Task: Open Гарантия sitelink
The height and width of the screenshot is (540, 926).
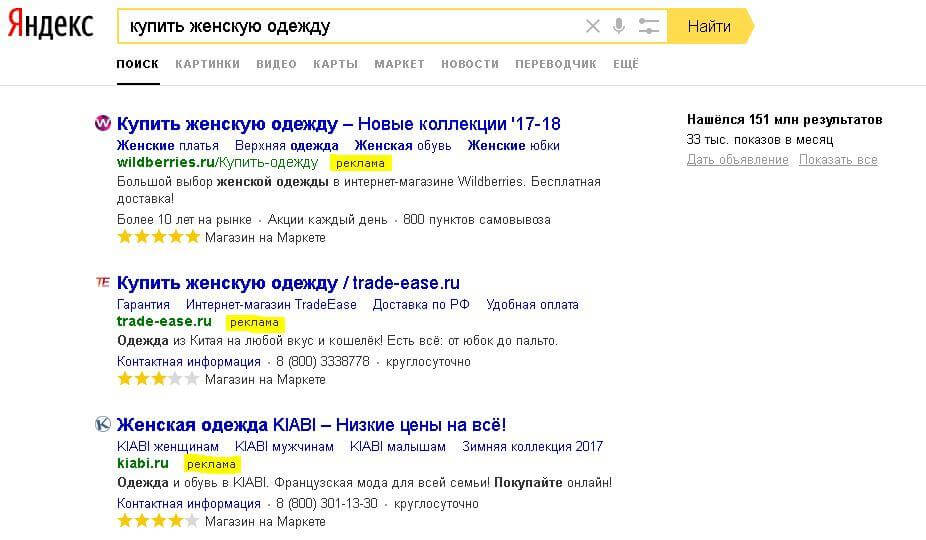Action: tap(144, 305)
